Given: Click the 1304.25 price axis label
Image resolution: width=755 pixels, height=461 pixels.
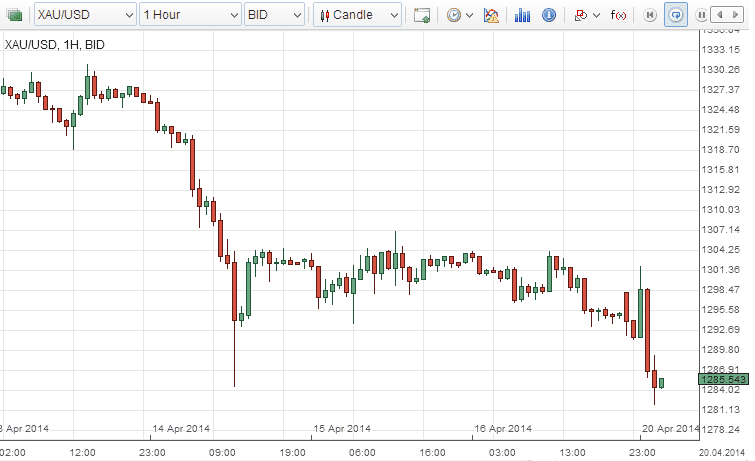Looking at the screenshot, I should pos(720,250).
